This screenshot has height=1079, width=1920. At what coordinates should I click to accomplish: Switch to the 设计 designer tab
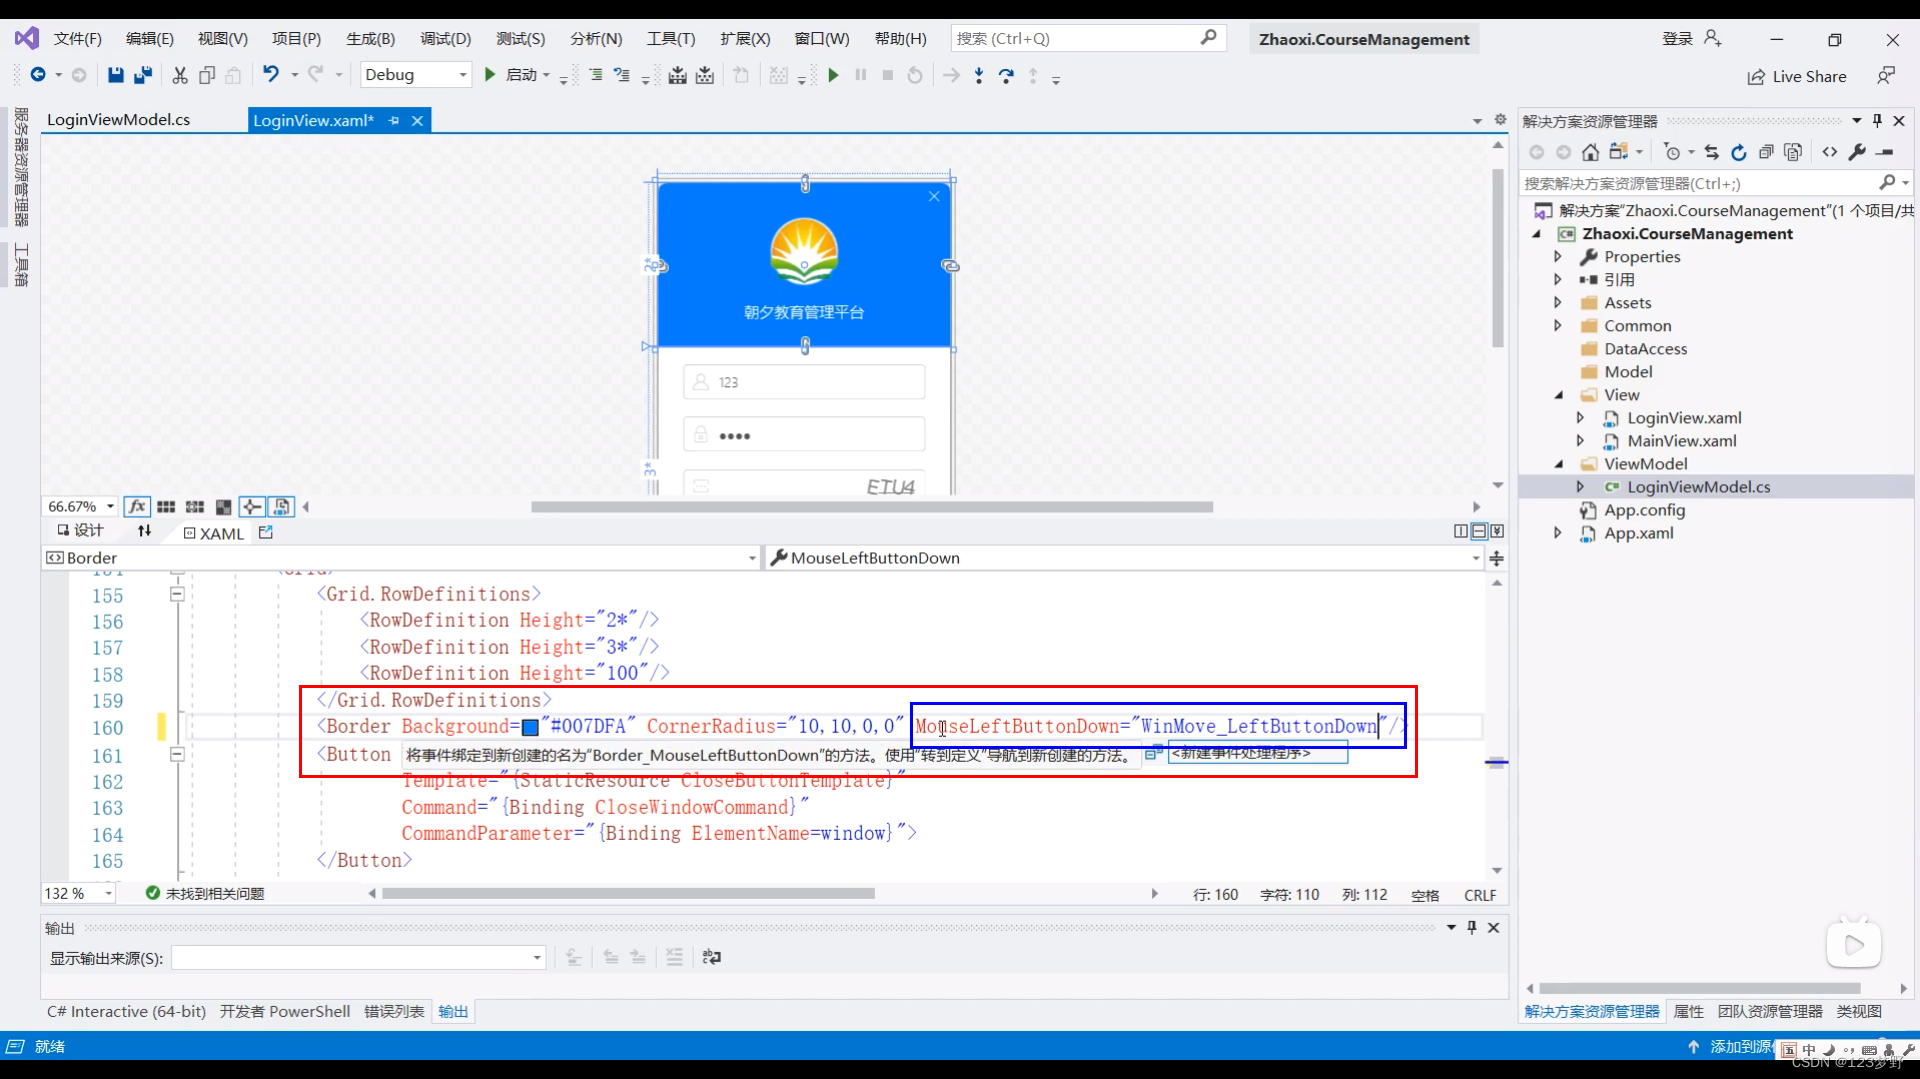[80, 531]
